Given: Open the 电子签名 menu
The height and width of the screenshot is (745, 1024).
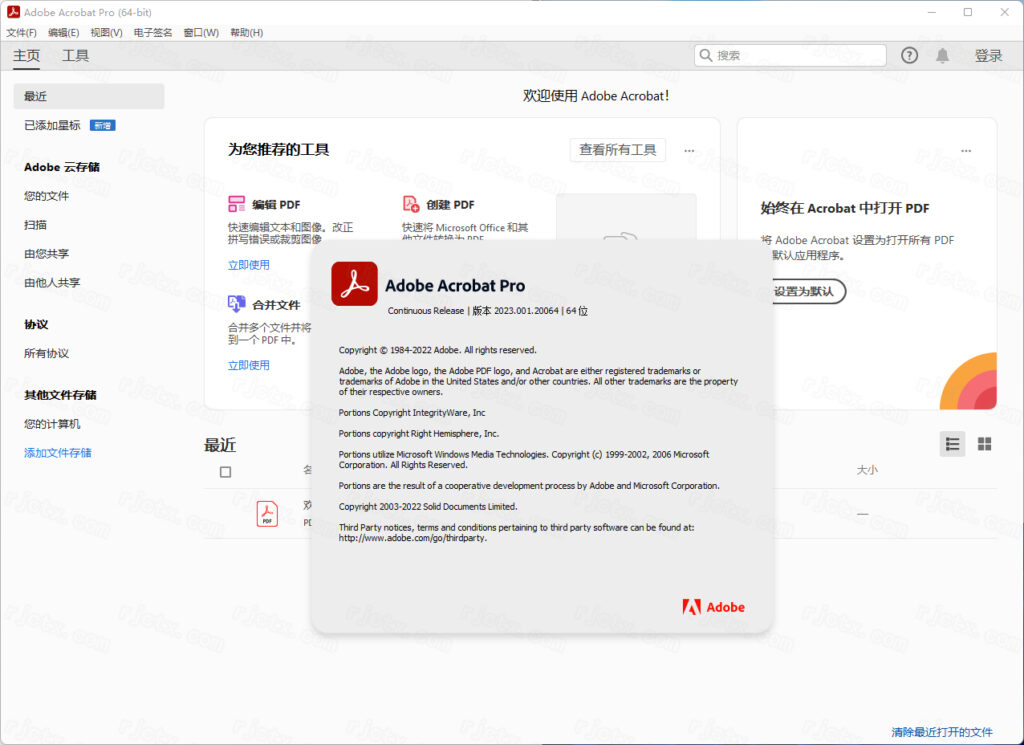Looking at the screenshot, I should 153,33.
